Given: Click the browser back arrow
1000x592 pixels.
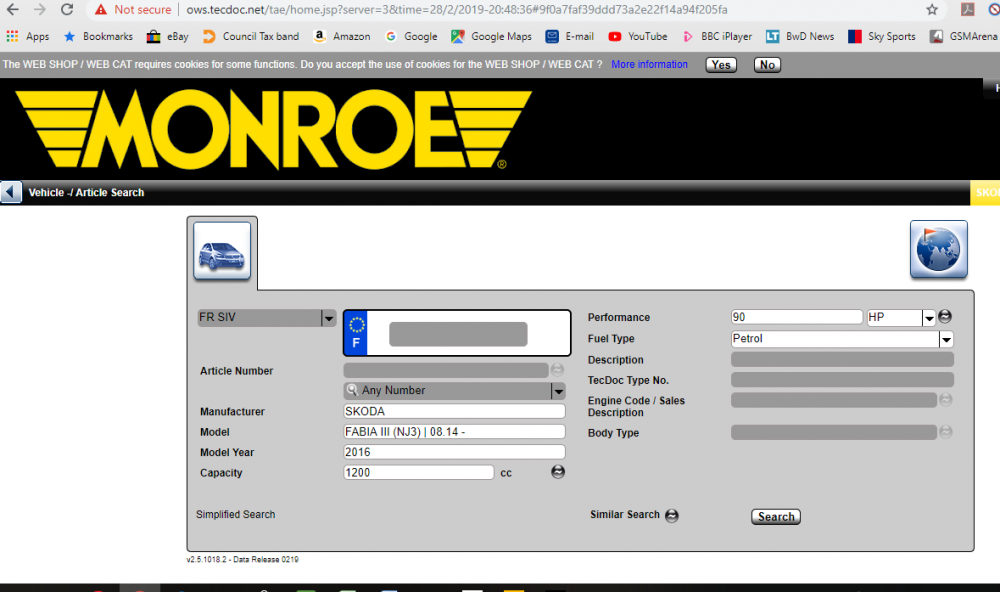Looking at the screenshot, I should click(x=12, y=10).
